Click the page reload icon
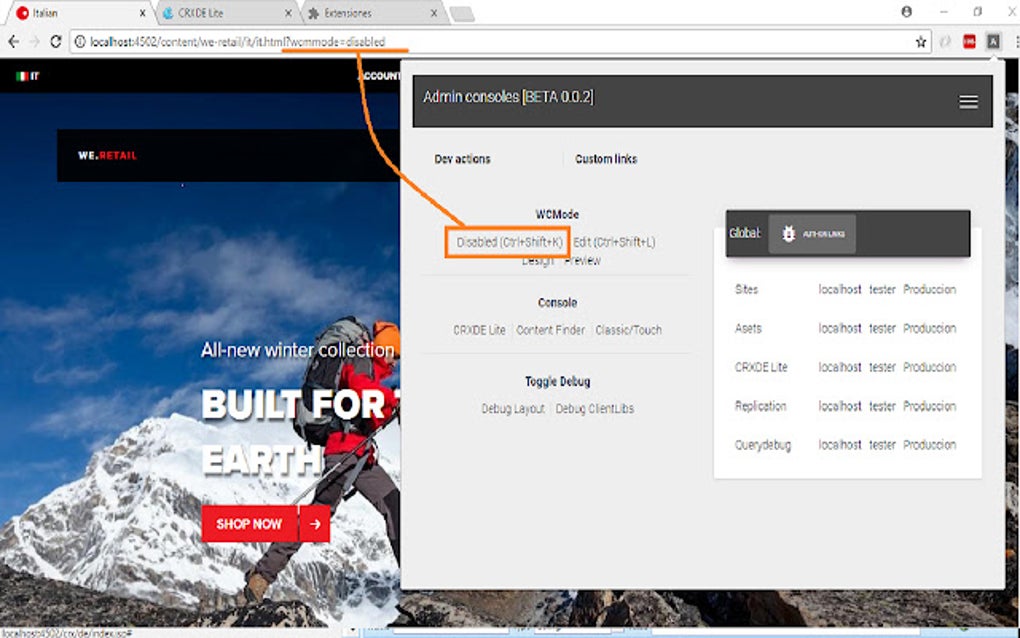1020x638 pixels. click(55, 42)
